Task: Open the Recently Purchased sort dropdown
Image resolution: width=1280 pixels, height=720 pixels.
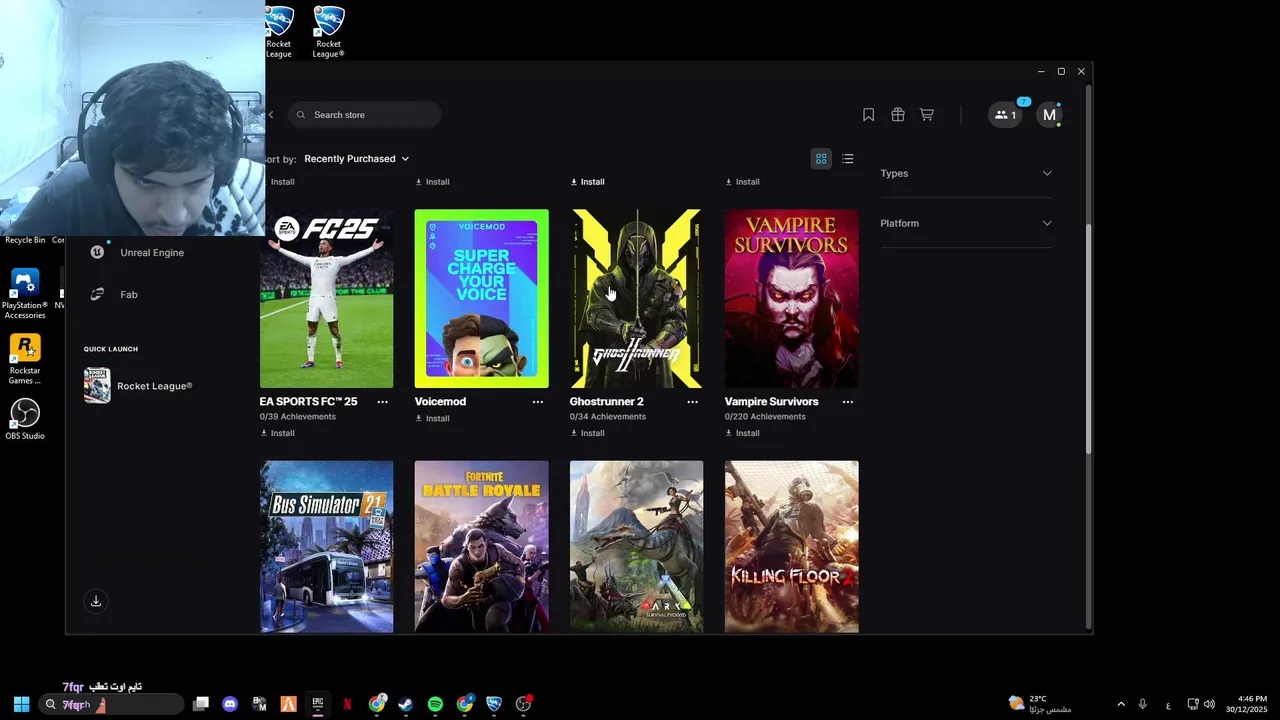Action: 356,159
